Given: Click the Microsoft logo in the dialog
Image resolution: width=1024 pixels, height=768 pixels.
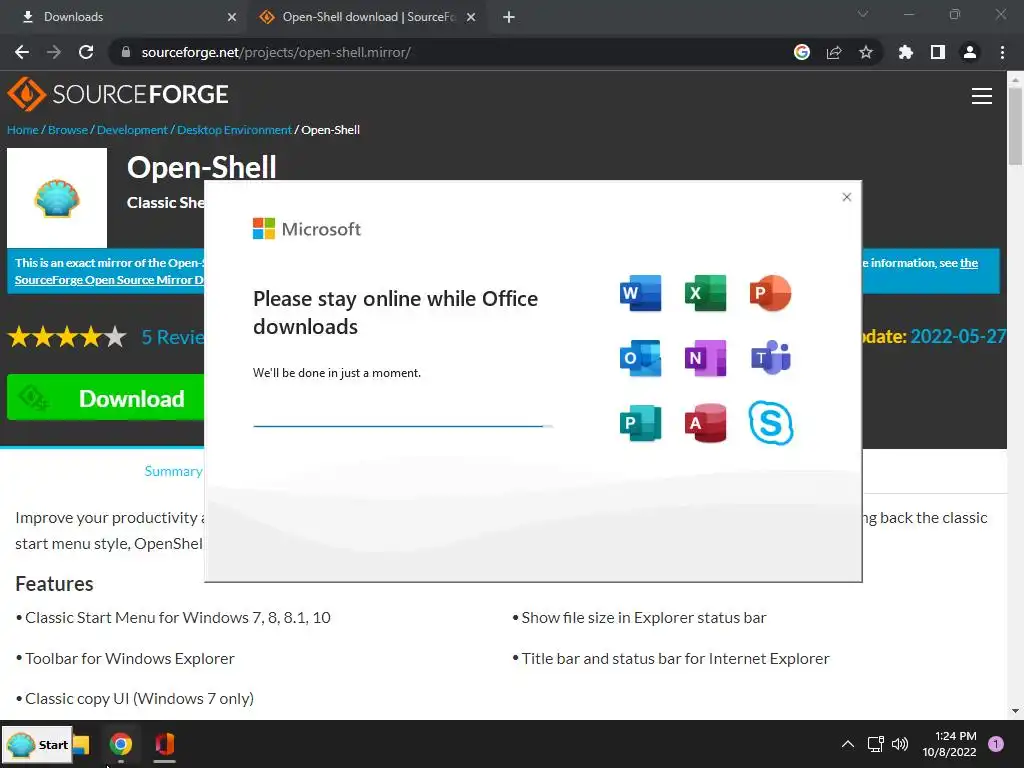Looking at the screenshot, I should (306, 229).
